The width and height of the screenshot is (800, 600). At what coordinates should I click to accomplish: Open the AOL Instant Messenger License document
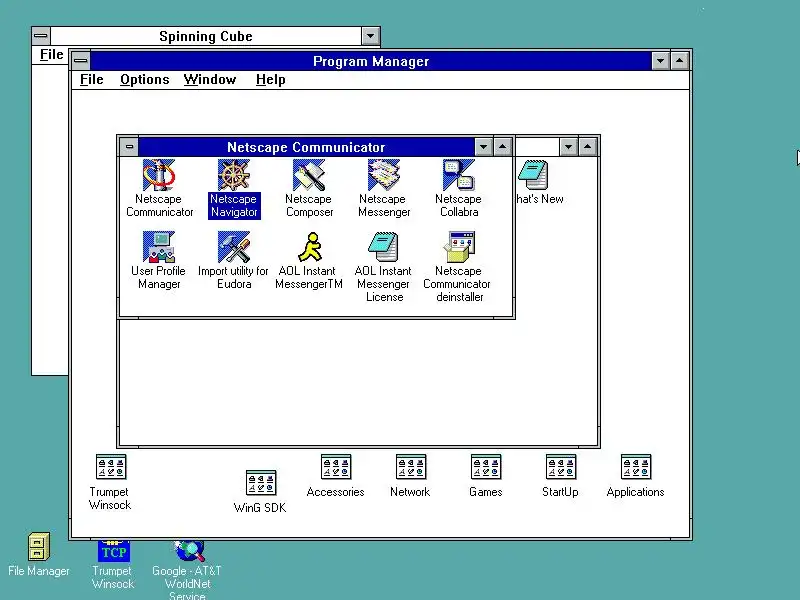[x=384, y=247]
